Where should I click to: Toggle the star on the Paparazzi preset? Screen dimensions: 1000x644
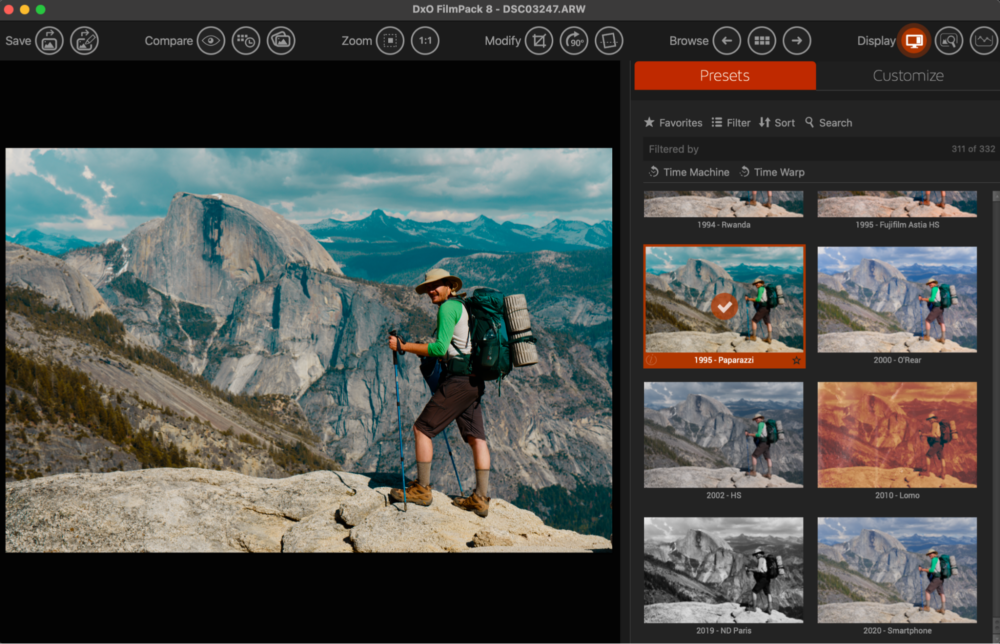797,360
